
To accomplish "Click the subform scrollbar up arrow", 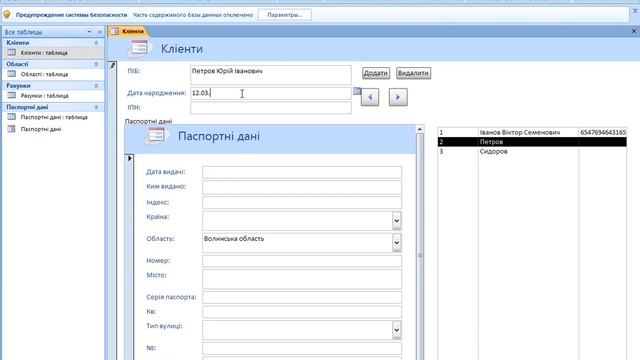I will (420, 129).
